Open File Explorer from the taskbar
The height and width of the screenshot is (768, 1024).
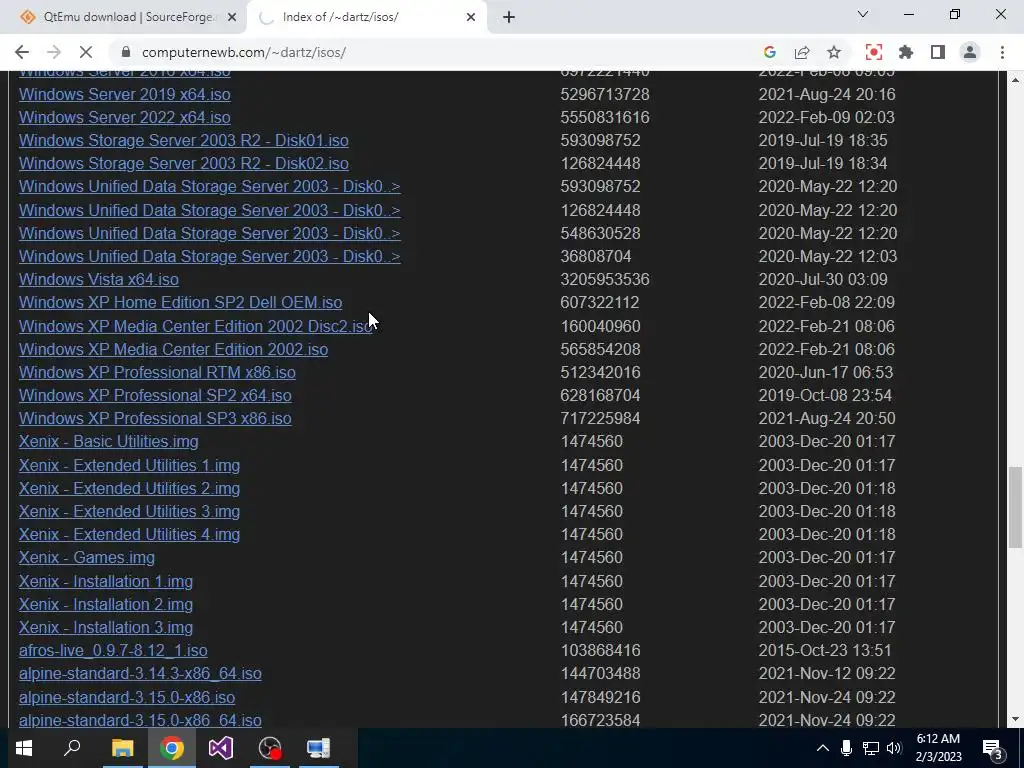point(122,748)
